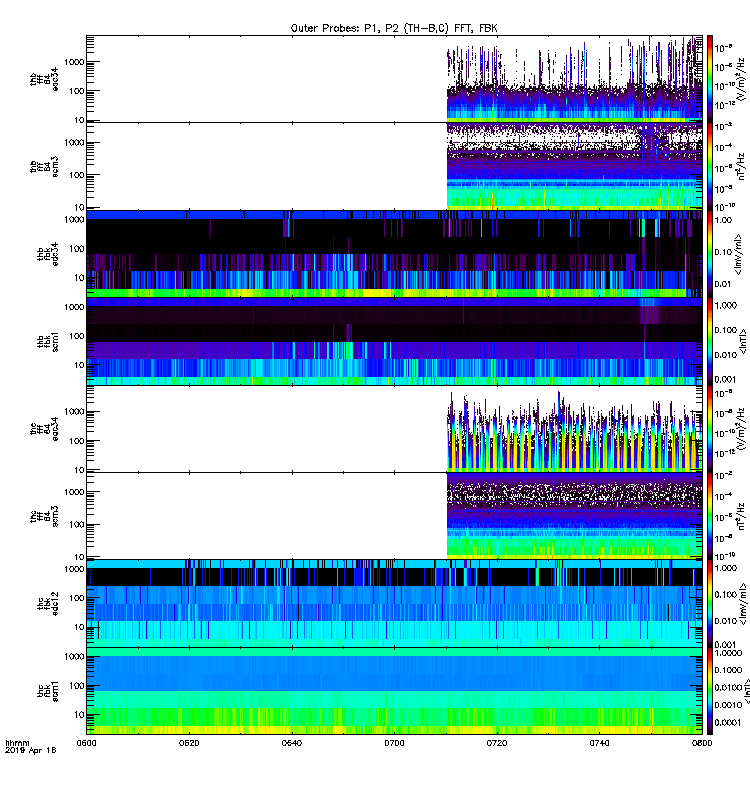Select the thb fbk edc34 axis label

[48, 254]
